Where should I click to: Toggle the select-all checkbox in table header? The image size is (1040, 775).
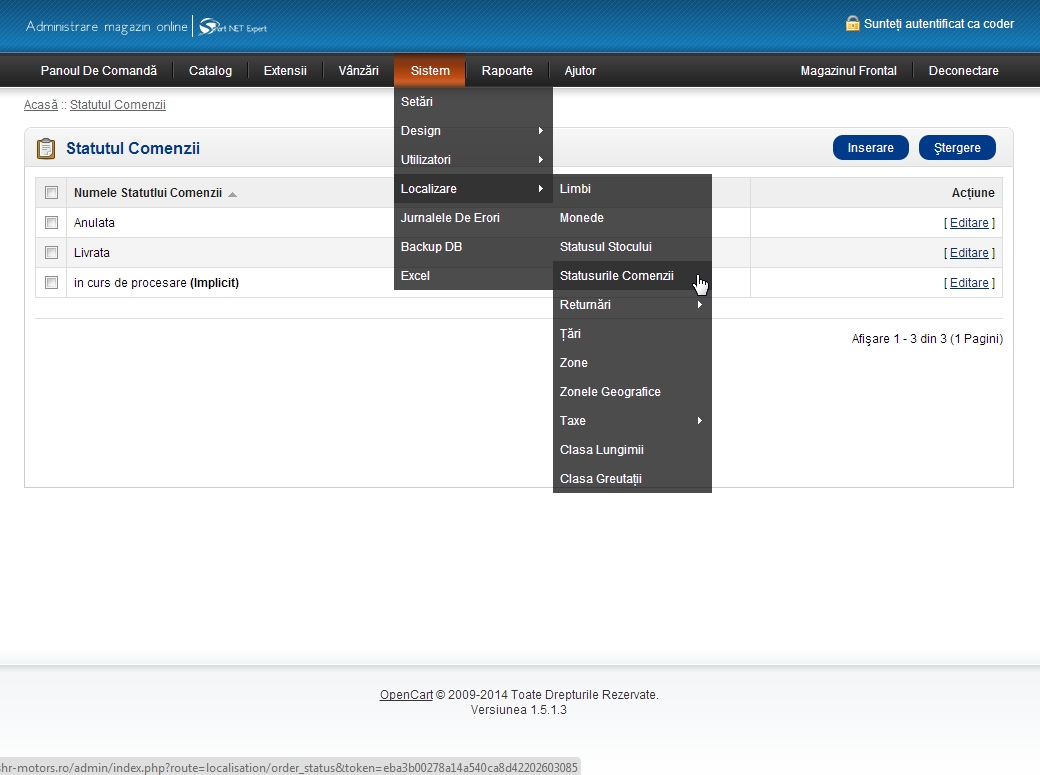pyautogui.click(x=52, y=193)
